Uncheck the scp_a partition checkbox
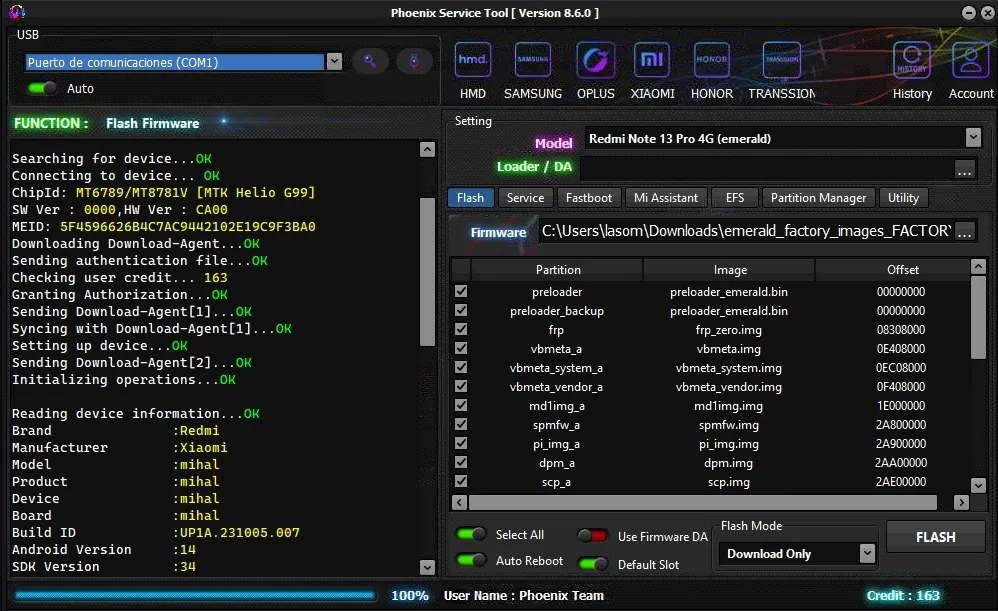 pyautogui.click(x=461, y=481)
